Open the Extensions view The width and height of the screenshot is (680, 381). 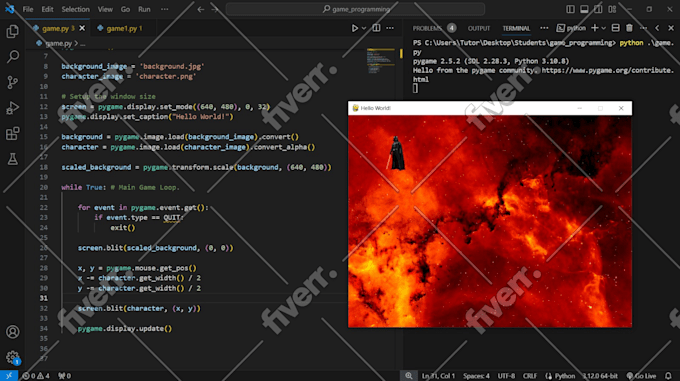pyautogui.click(x=13, y=133)
